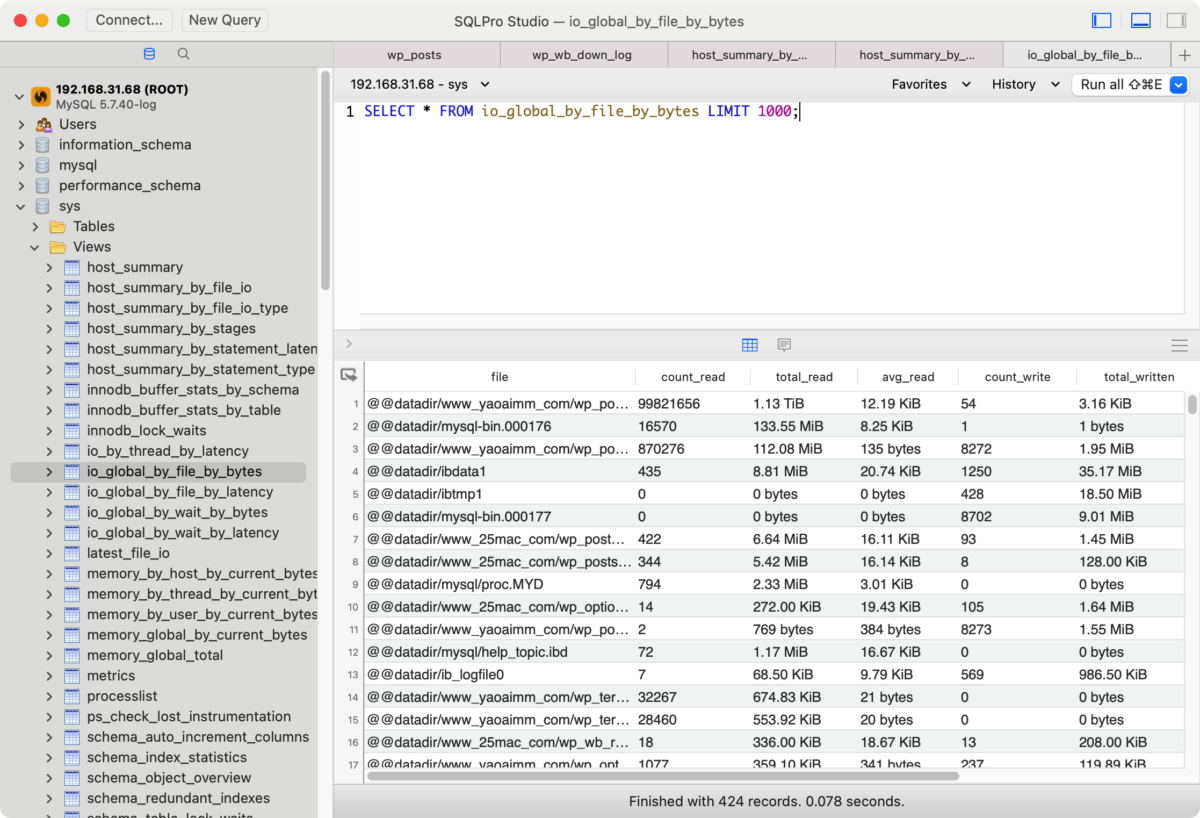1200x818 pixels.
Task: Click the Tables folder icon
Action: click(x=57, y=226)
